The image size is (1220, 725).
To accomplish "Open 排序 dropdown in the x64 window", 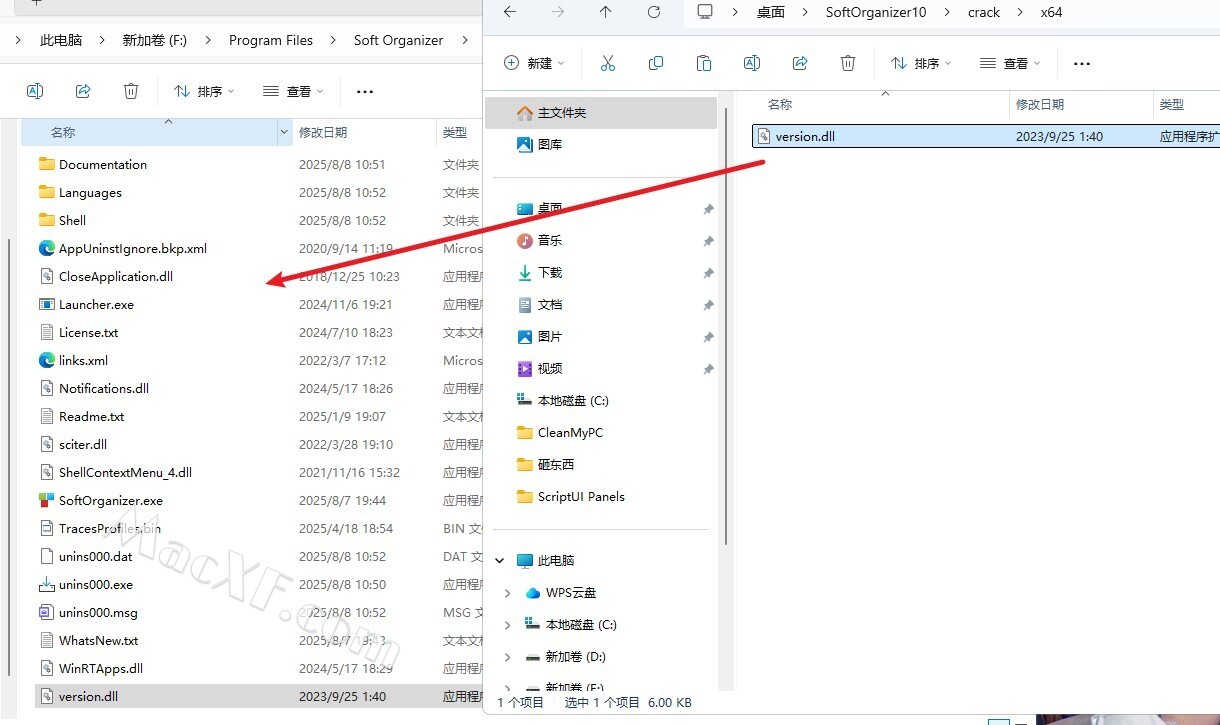I will click(x=921, y=63).
